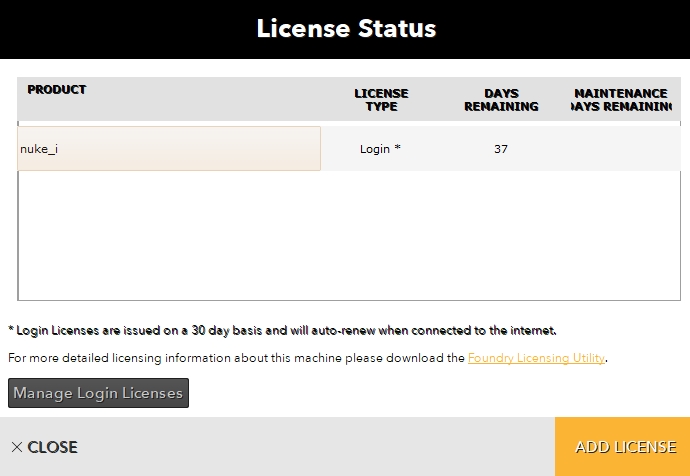Click the MAINTENANCE DAYS REMAINING column header
The image size is (690, 476).
[x=621, y=99]
